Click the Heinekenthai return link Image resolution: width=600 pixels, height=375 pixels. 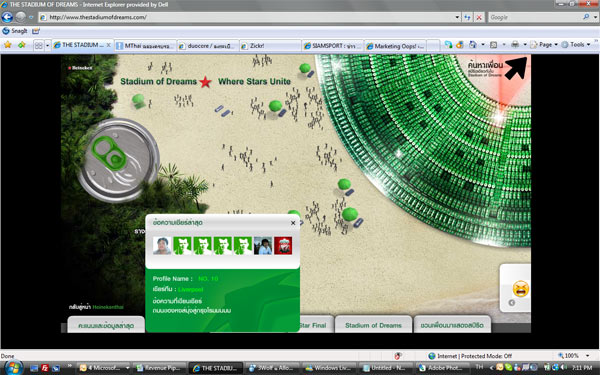coord(108,307)
